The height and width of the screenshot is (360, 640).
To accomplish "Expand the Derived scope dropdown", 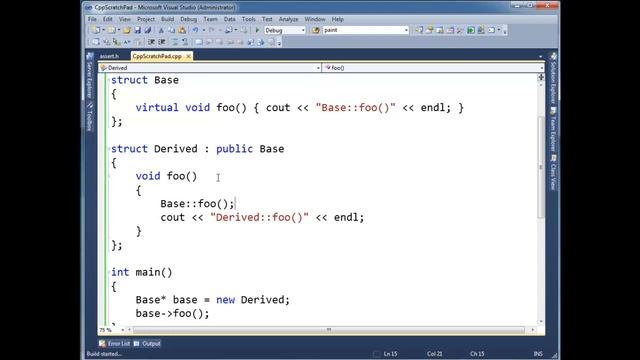I will click(x=318, y=68).
